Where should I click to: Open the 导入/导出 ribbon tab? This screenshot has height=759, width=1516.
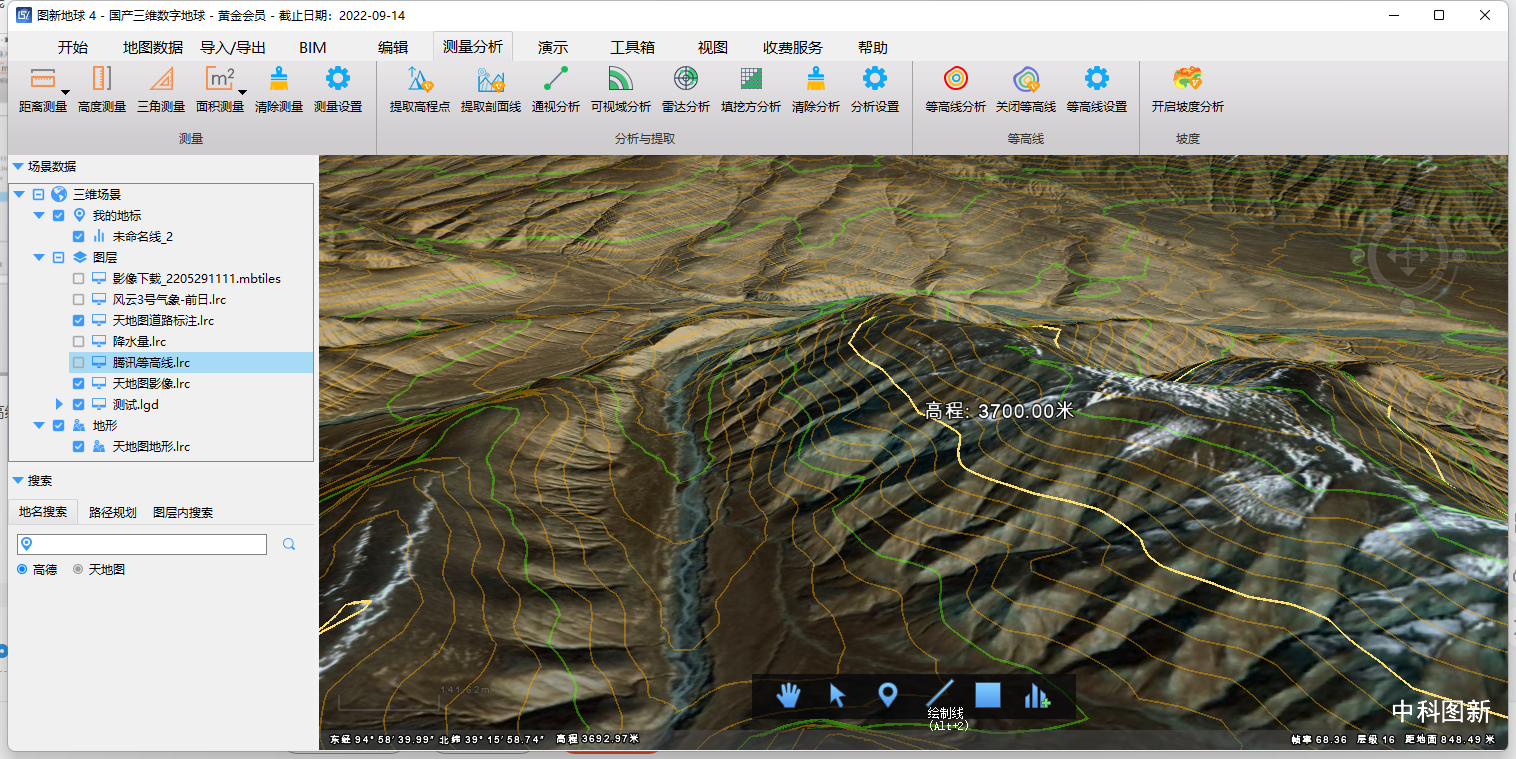(233, 47)
